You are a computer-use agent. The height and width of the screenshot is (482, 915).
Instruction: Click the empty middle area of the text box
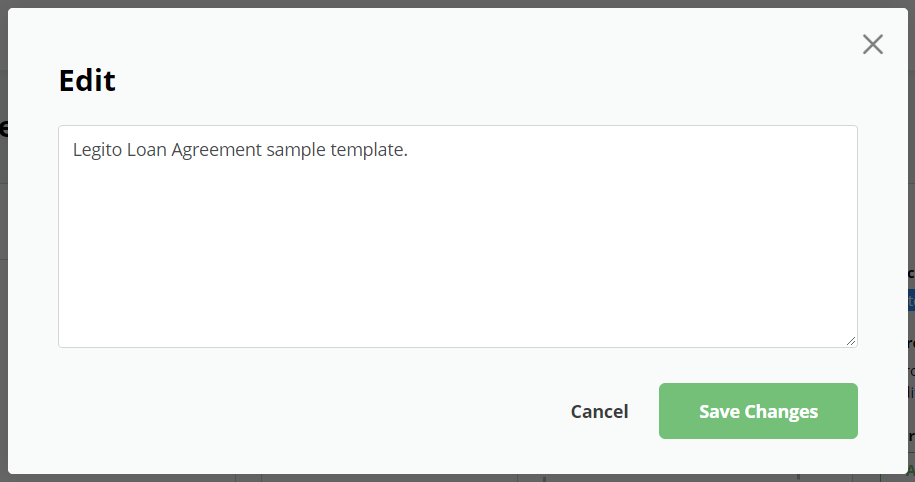point(458,245)
